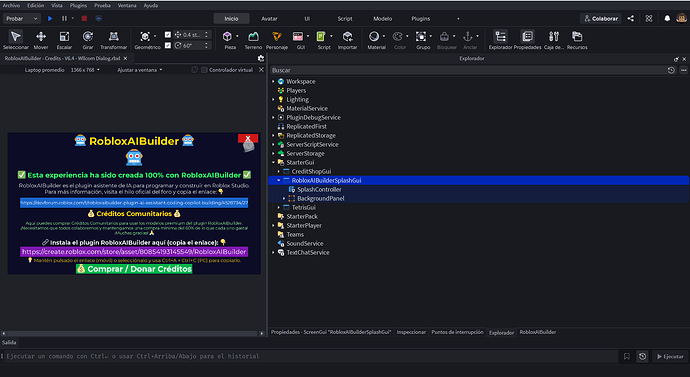Close the splash dialog with red X

[x=248, y=139]
